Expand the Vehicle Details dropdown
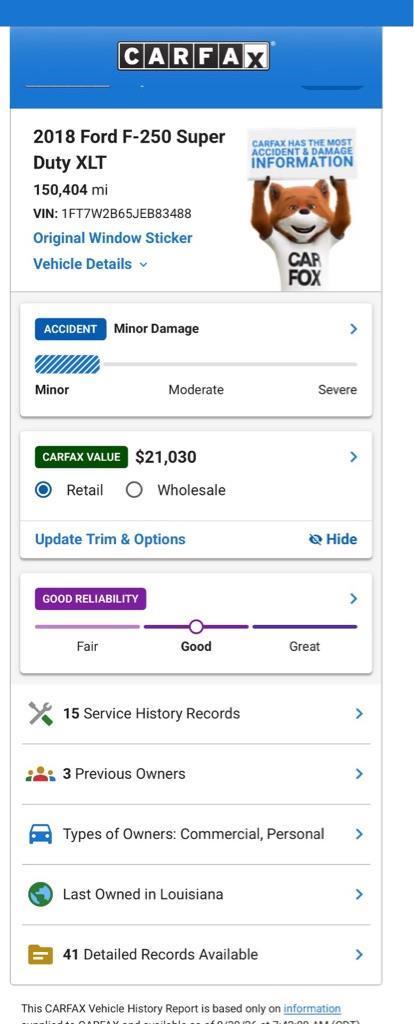This screenshot has height=1024, width=414. pos(90,264)
